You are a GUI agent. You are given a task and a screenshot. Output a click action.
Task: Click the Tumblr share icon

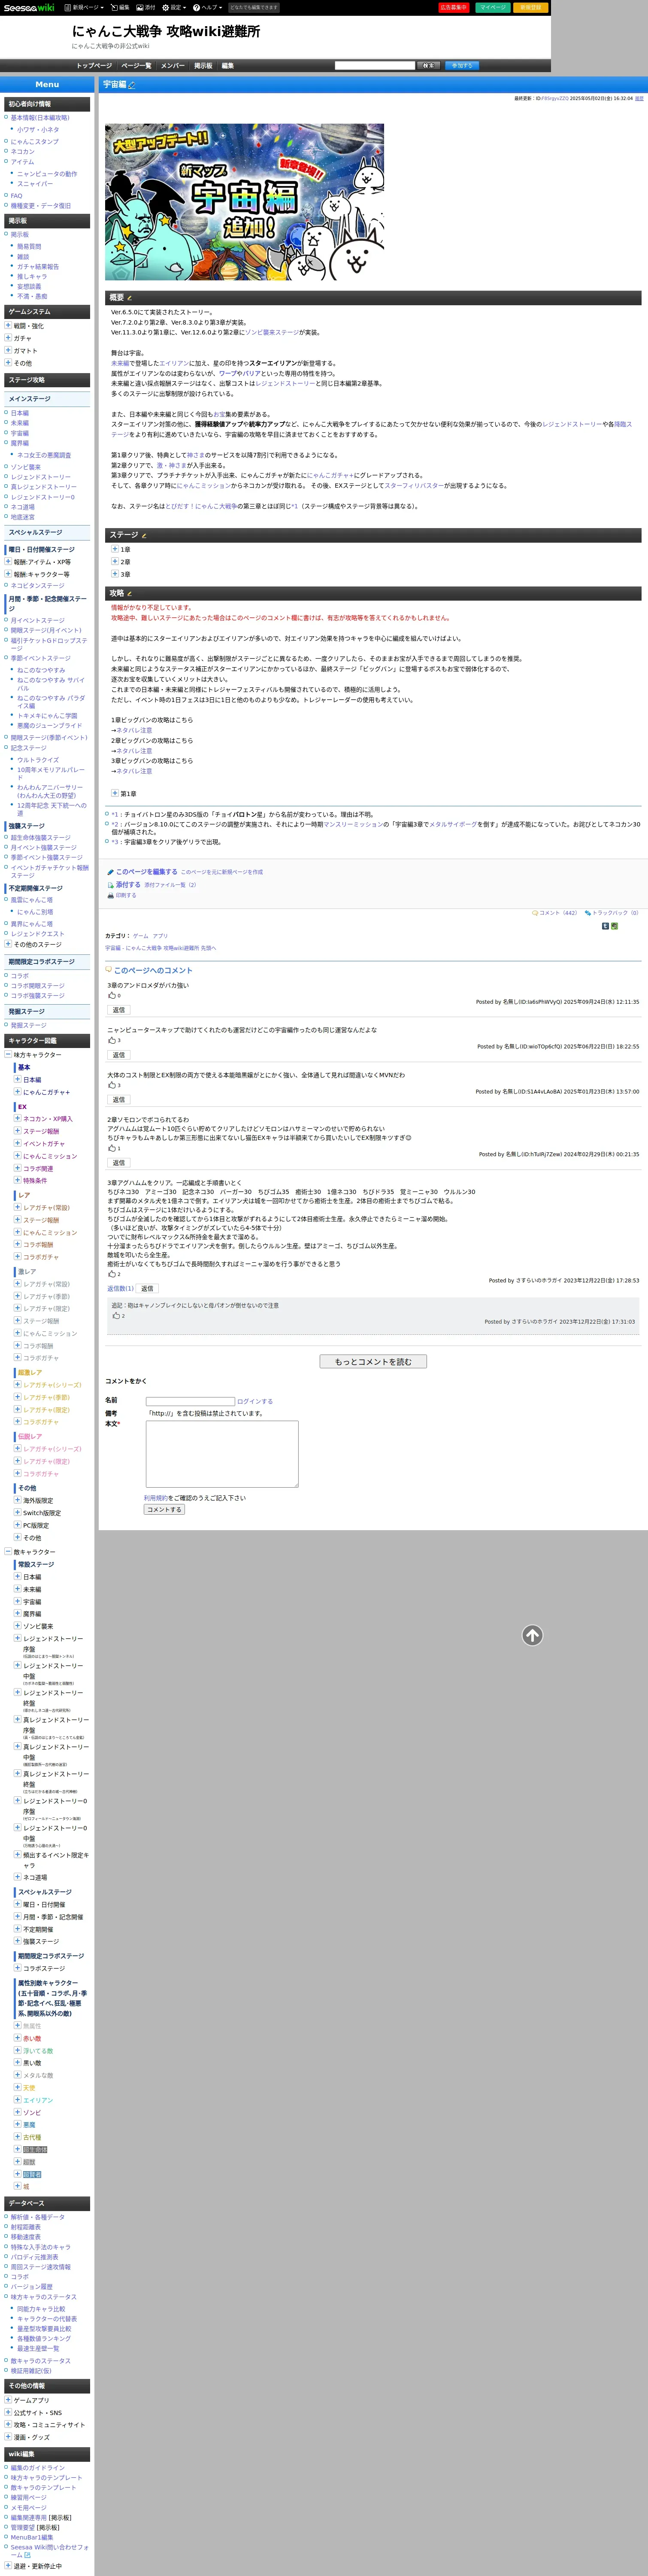605,926
